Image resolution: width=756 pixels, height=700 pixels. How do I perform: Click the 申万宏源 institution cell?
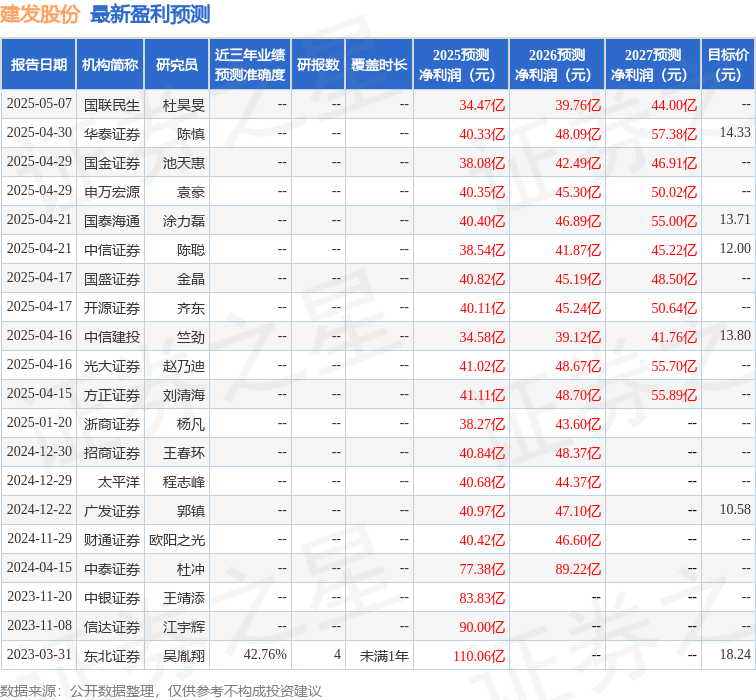(x=112, y=192)
